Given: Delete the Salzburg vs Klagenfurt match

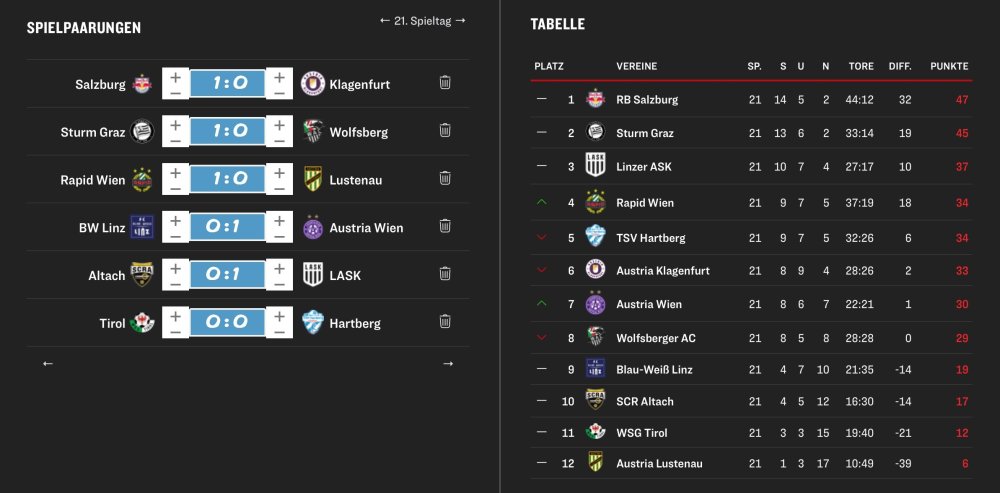Looking at the screenshot, I should click(445, 83).
